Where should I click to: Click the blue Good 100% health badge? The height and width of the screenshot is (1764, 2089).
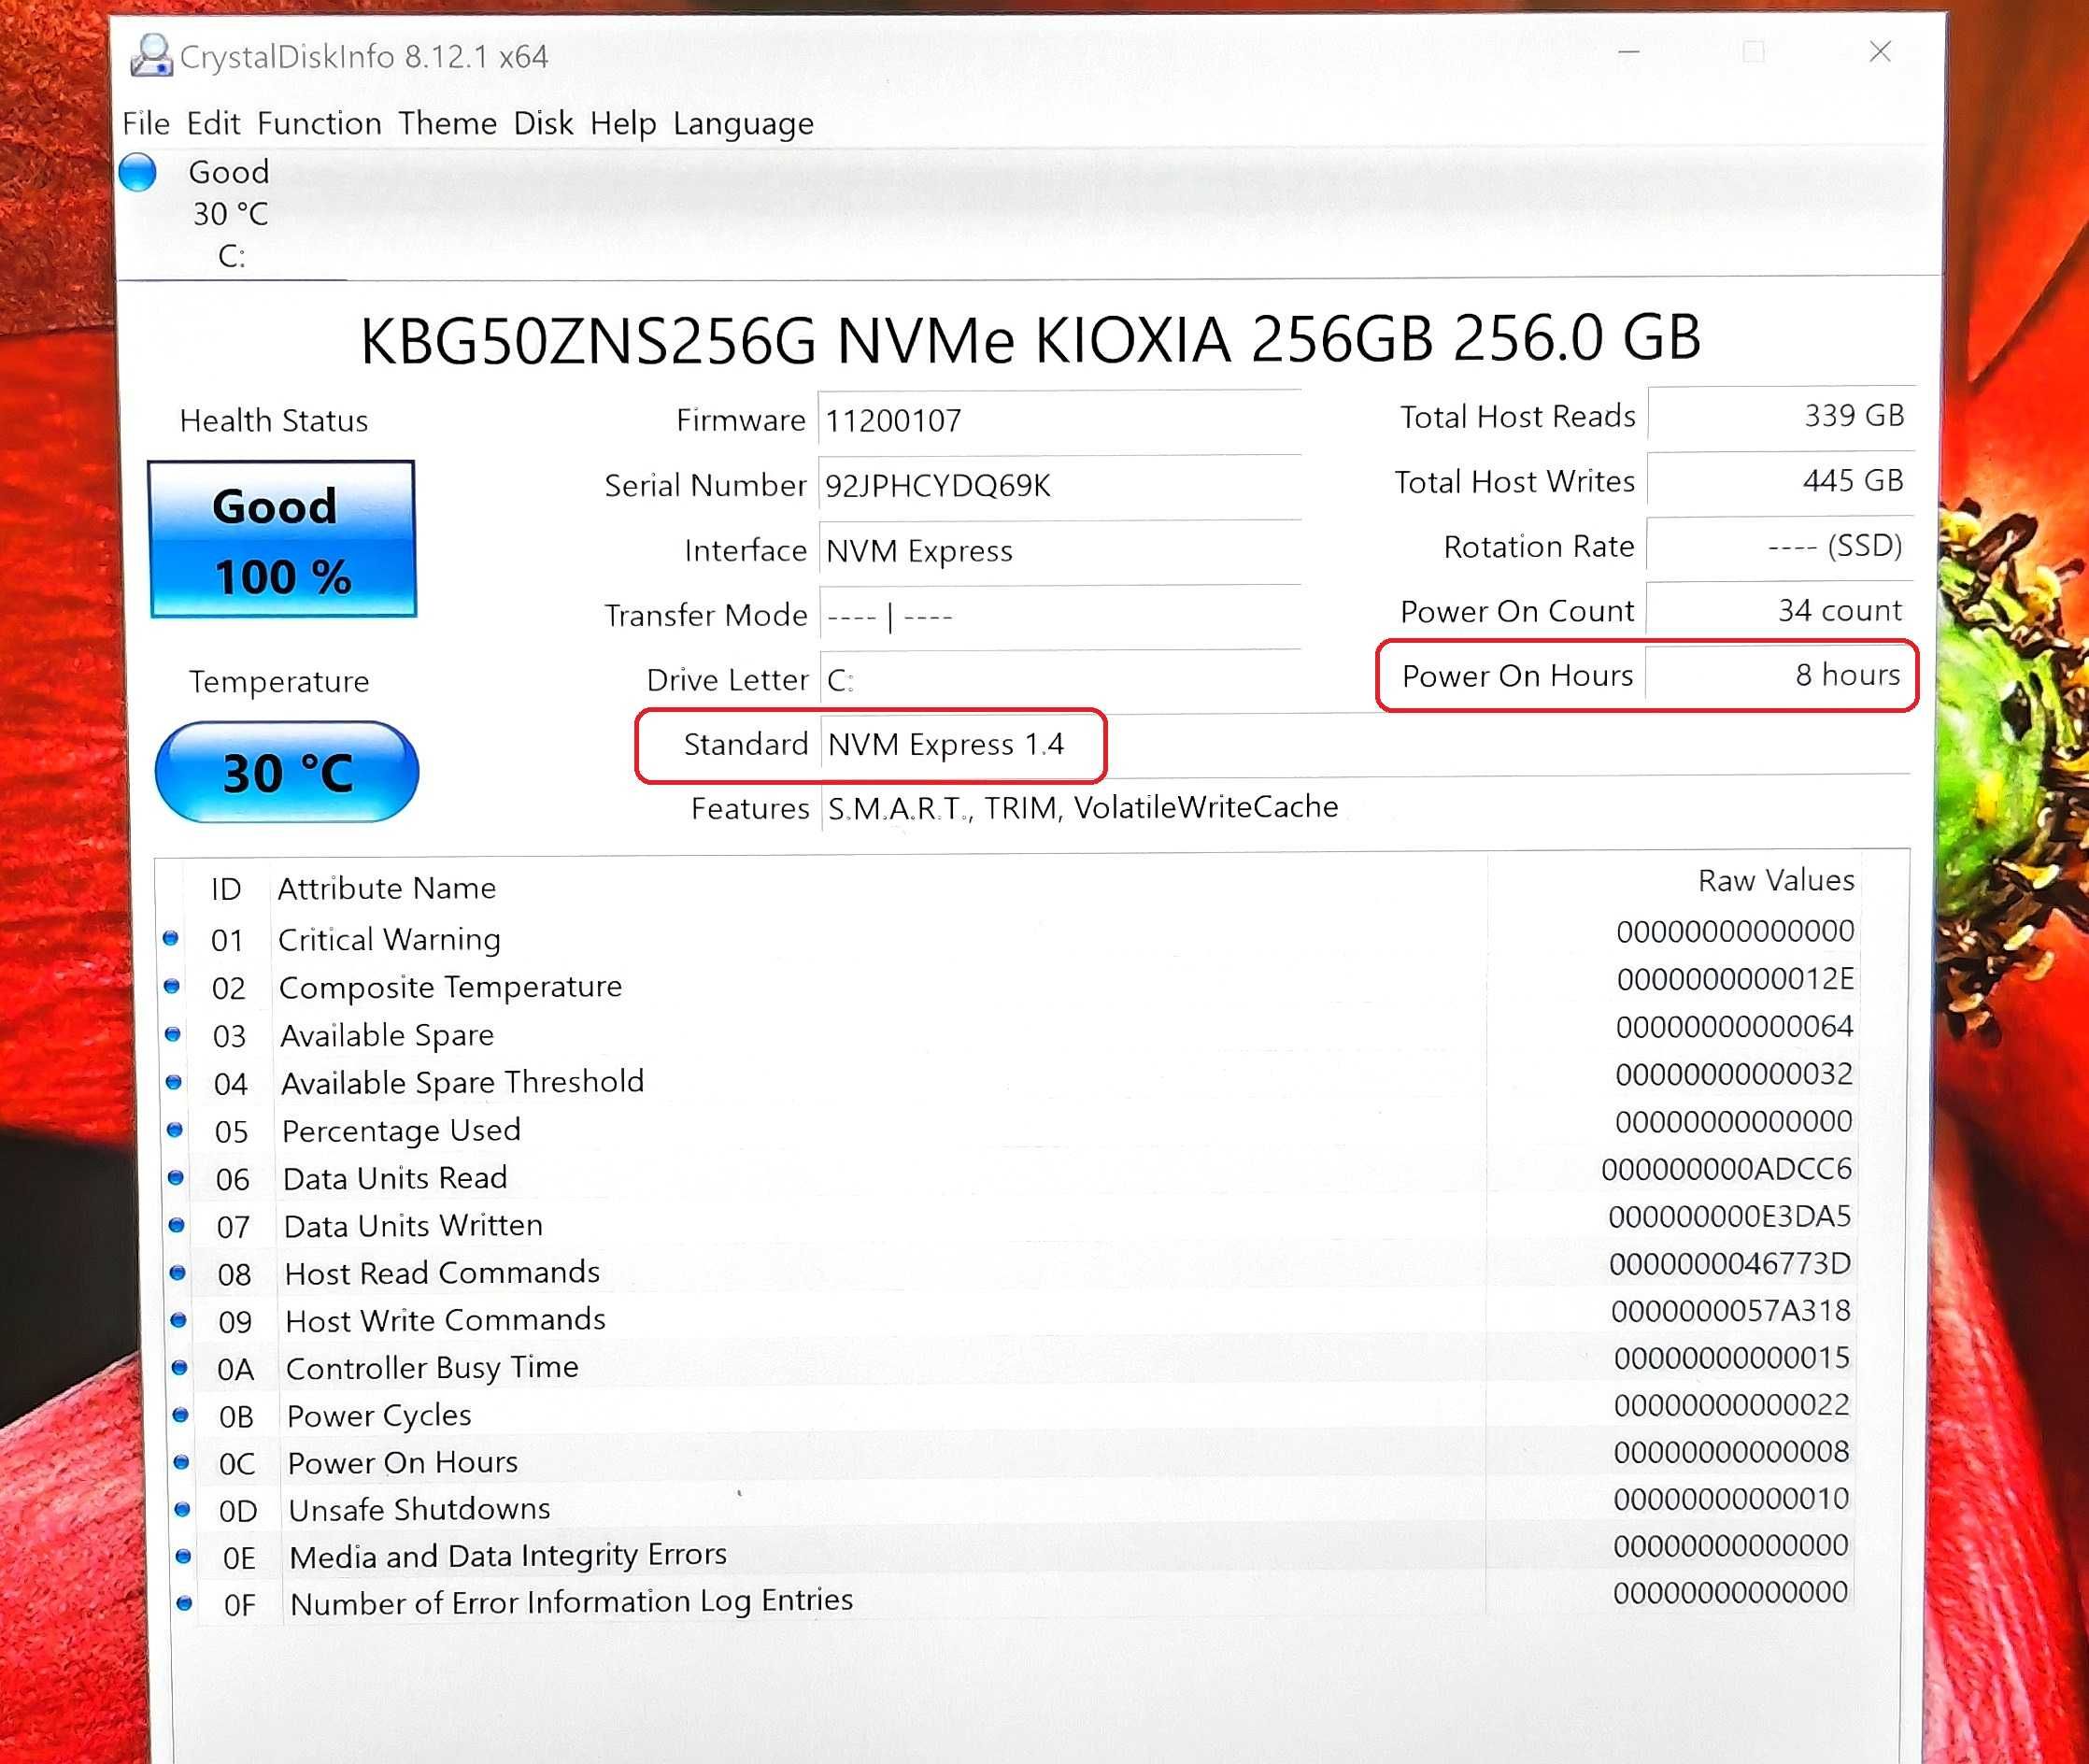(283, 539)
